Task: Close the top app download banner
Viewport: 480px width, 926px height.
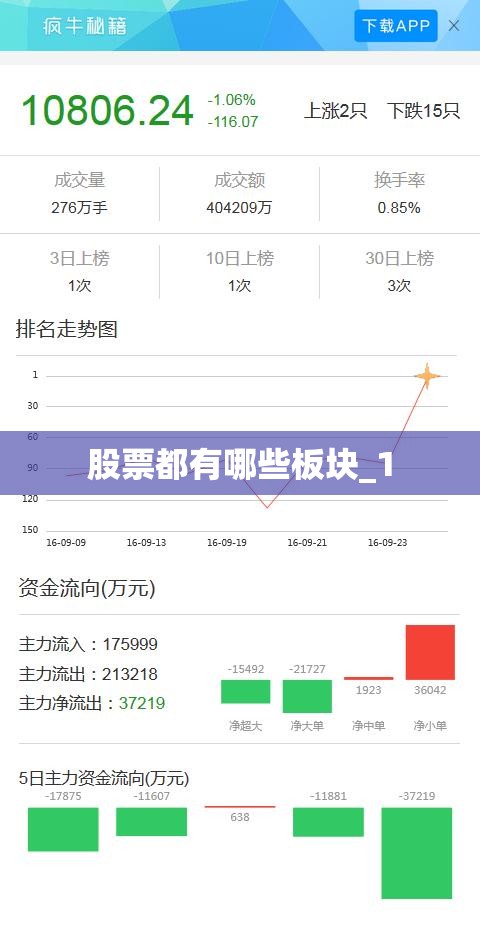Action: [x=454, y=26]
